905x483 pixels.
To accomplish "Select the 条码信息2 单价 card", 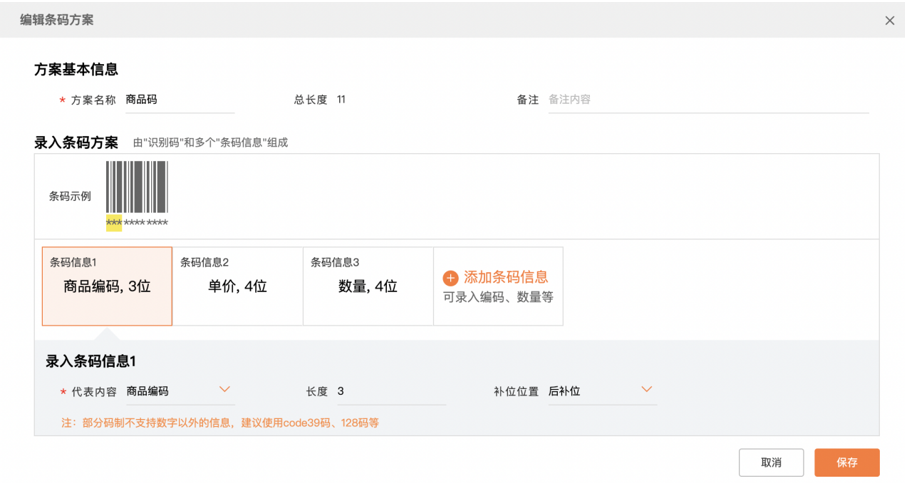I will point(237,286).
